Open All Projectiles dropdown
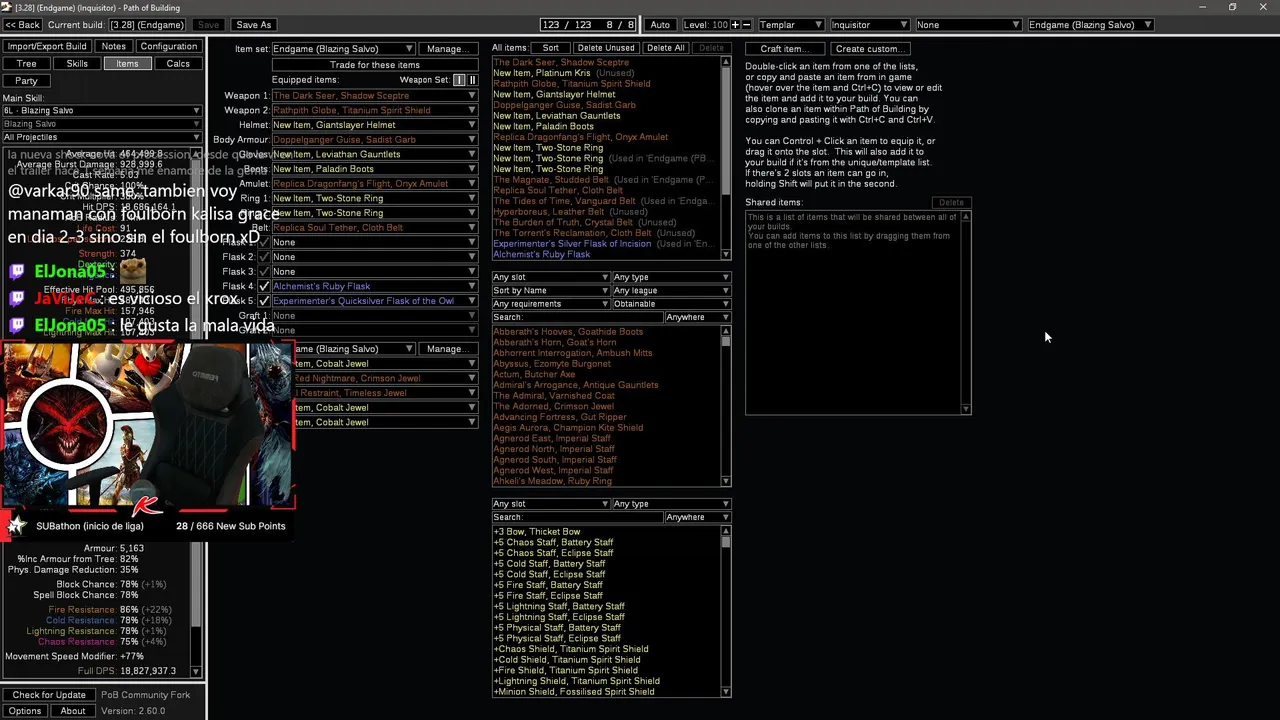 [x=102, y=137]
